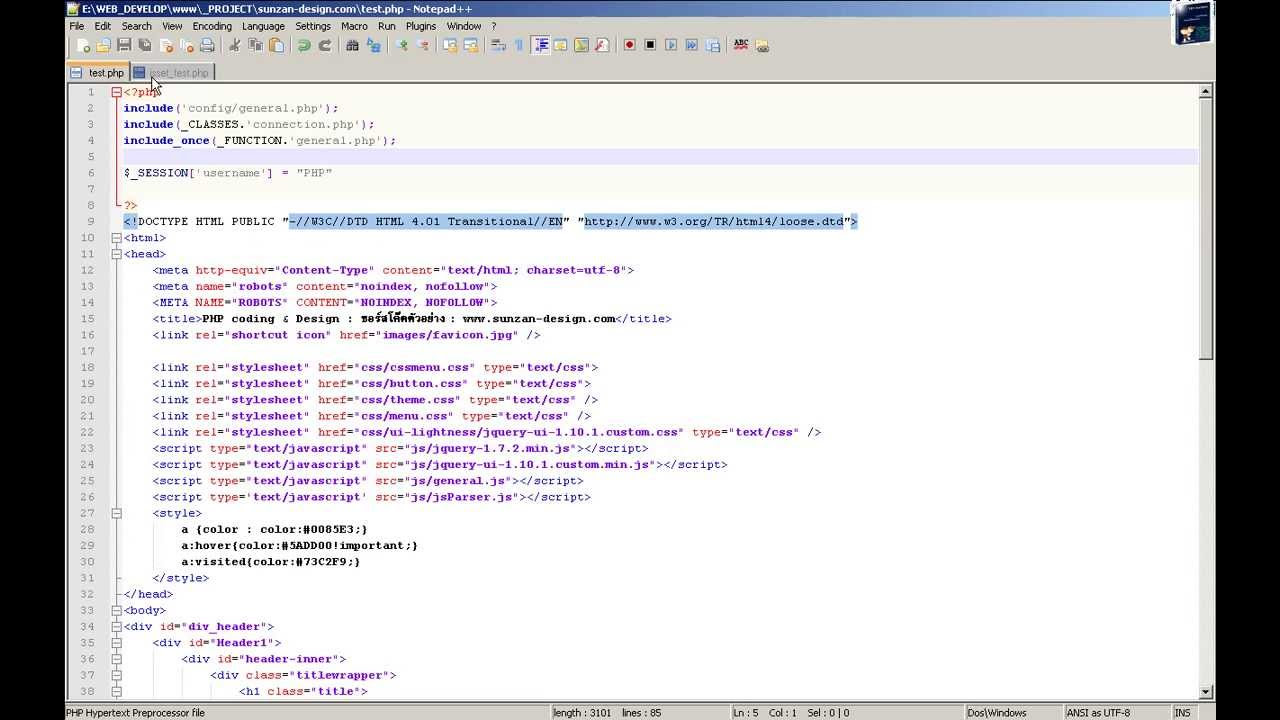Collapse the header-inner fold on line 36
Screen dimensions: 1280x720
click(x=117, y=659)
